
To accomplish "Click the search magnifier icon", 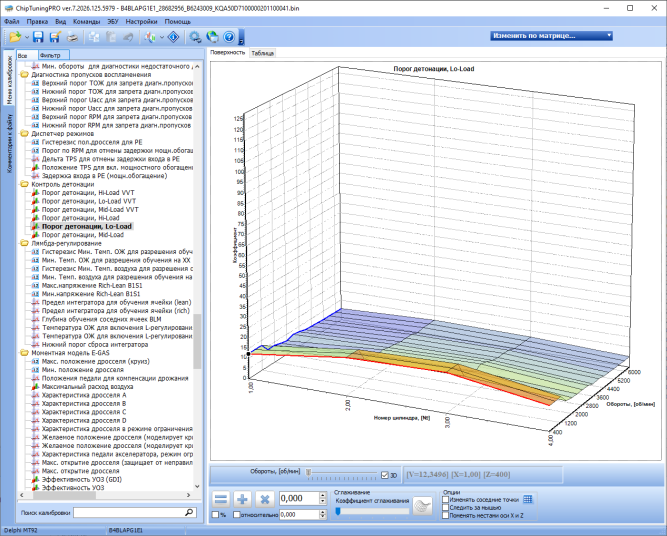I will pyautogui.click(x=189, y=513).
